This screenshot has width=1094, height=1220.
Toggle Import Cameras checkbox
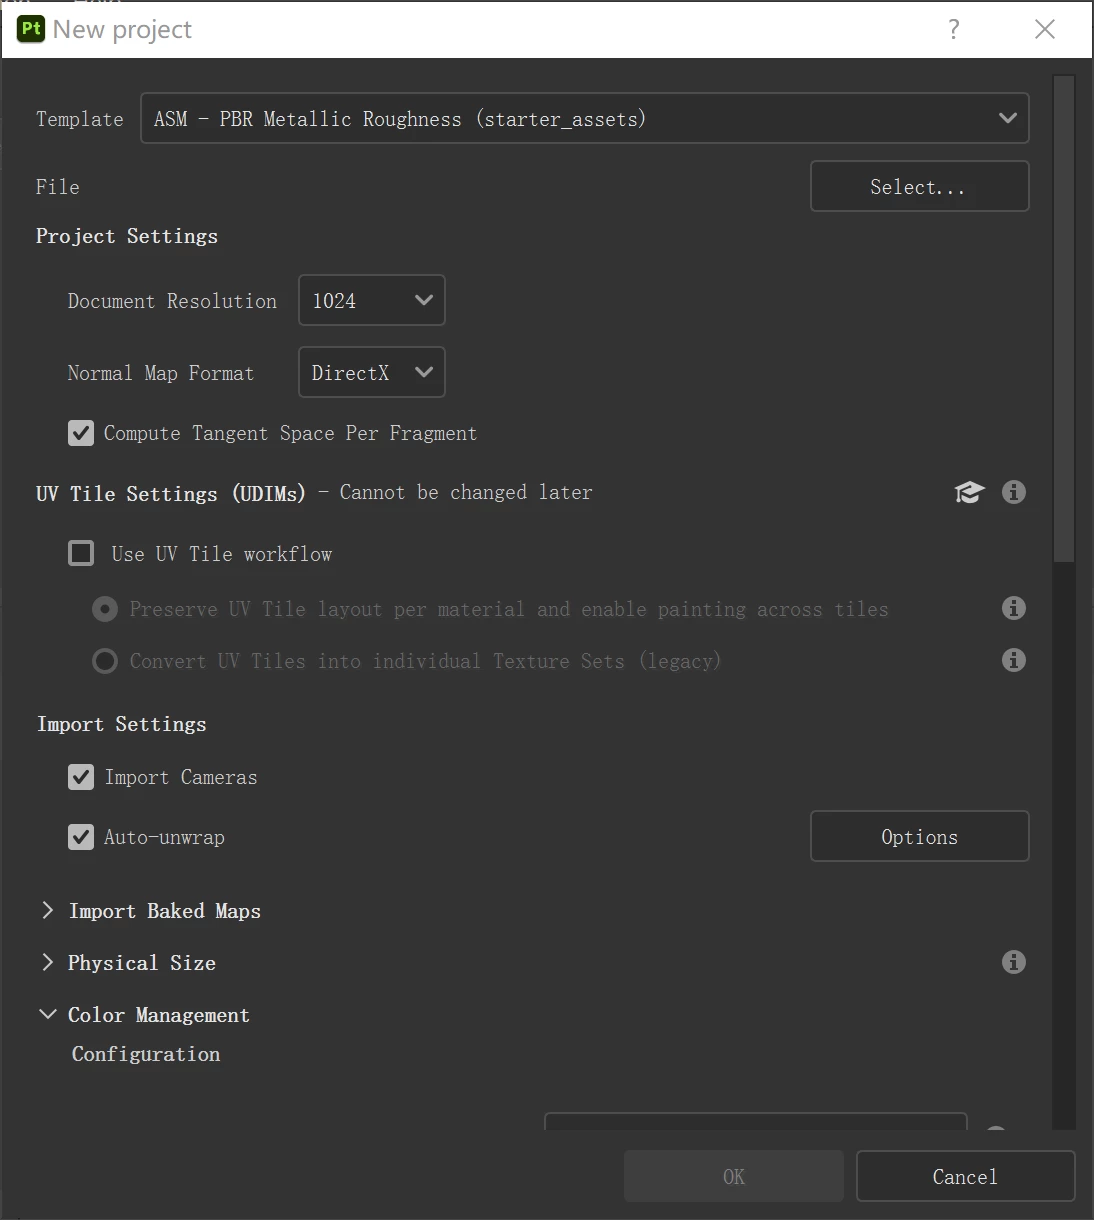click(x=81, y=777)
